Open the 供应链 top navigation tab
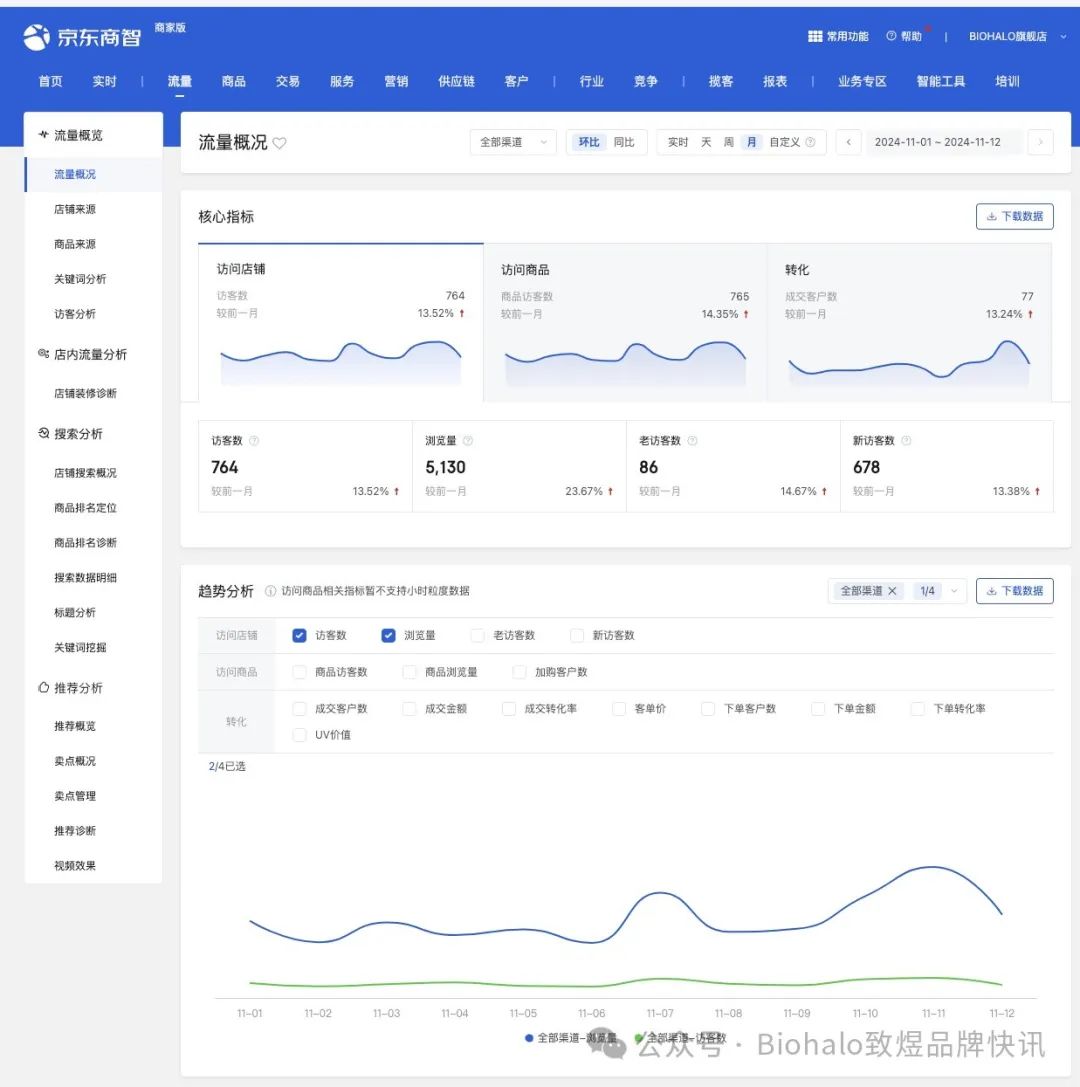This screenshot has width=1080, height=1087. (456, 82)
